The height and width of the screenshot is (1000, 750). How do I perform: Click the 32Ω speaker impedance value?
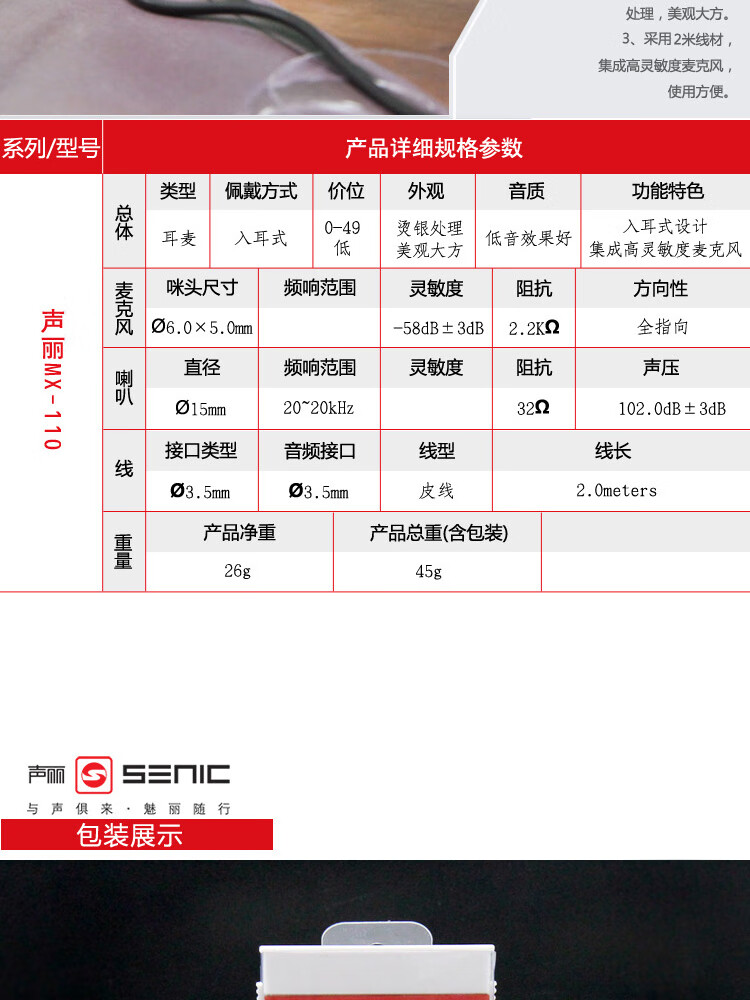[534, 408]
